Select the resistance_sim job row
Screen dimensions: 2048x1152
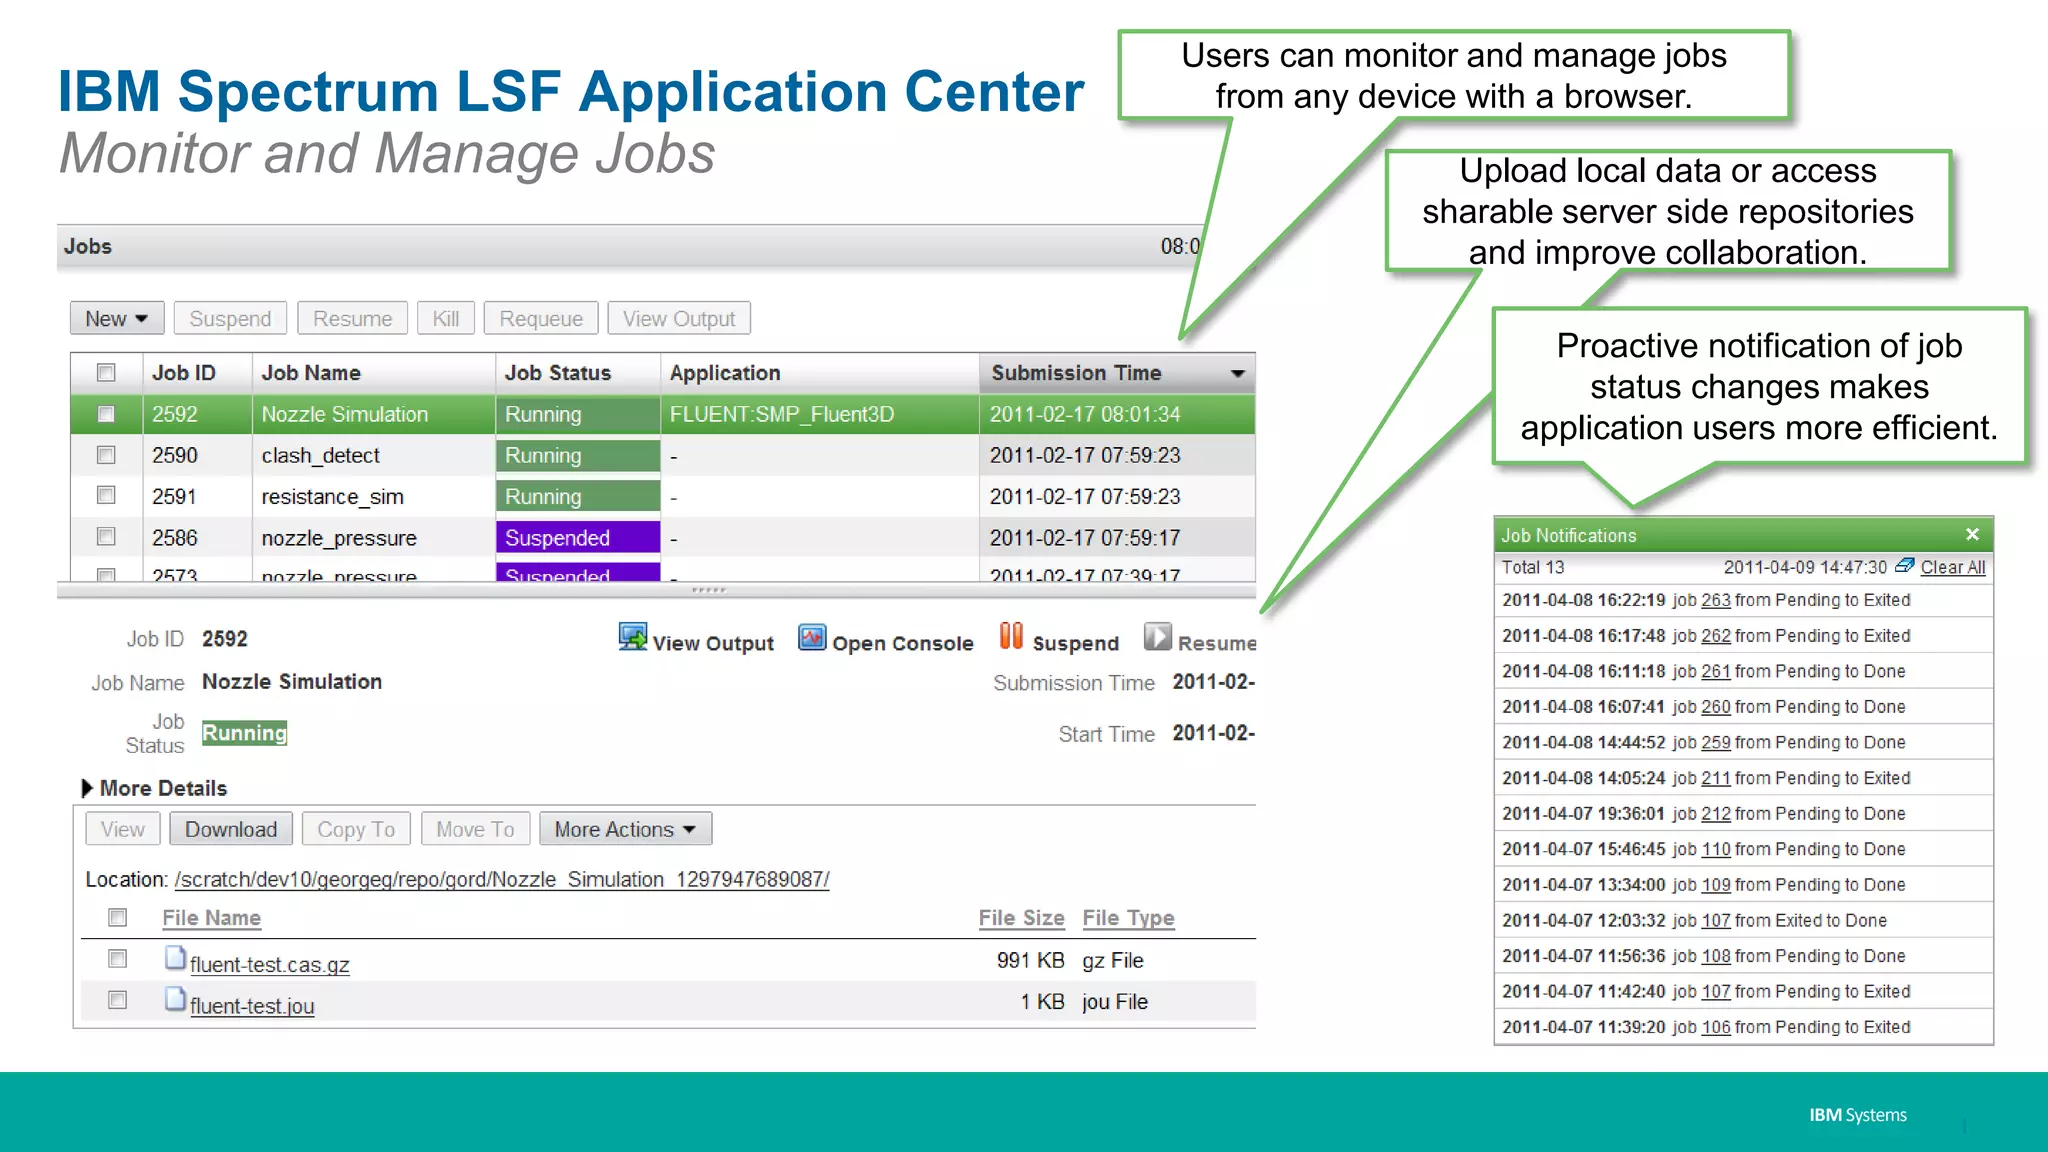click(663, 496)
